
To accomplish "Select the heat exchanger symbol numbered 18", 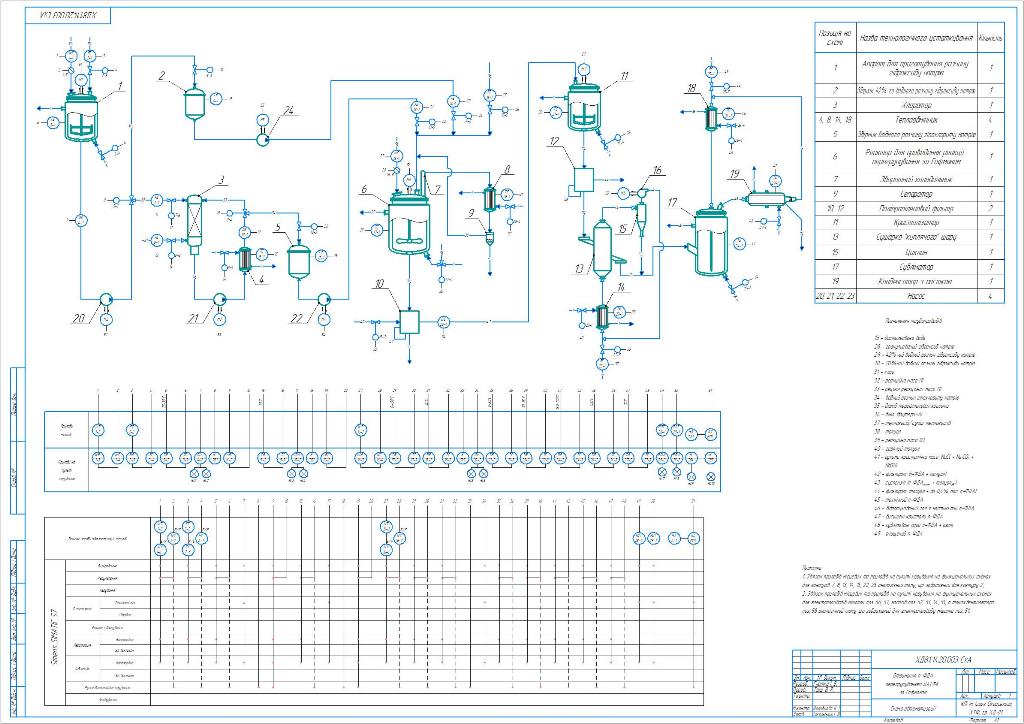I will tap(711, 119).
